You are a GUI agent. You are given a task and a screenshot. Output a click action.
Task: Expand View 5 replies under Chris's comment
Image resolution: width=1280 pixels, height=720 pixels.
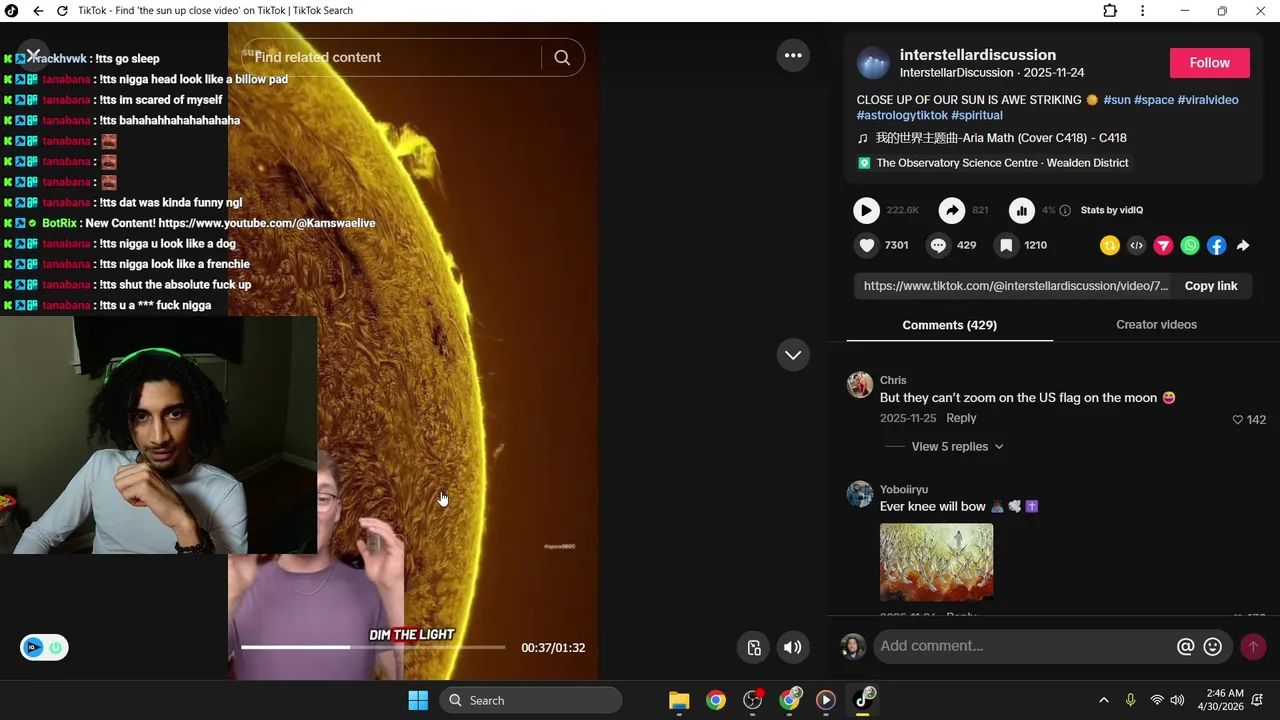[x=957, y=447]
